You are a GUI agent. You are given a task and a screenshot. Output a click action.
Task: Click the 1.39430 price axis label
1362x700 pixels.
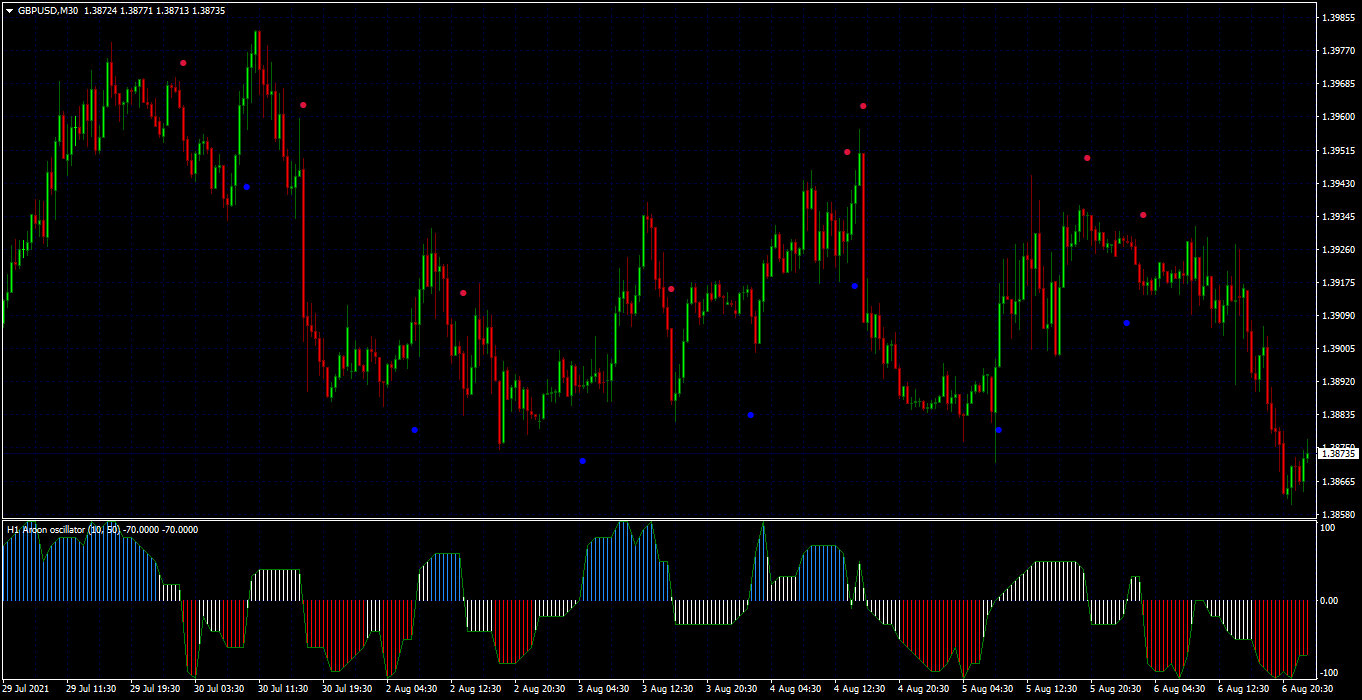tap(1338, 184)
